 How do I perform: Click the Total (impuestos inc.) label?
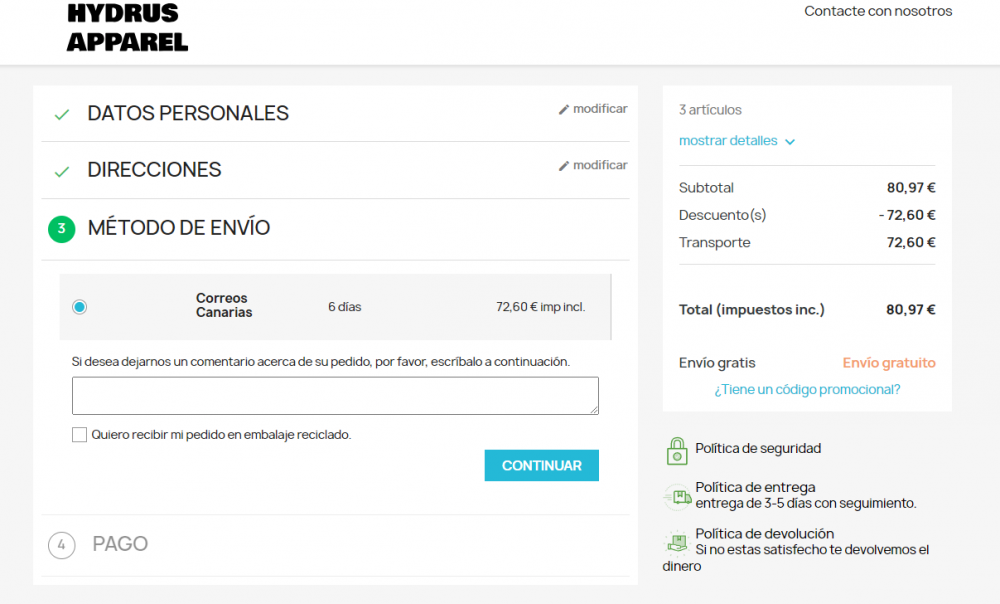751,310
